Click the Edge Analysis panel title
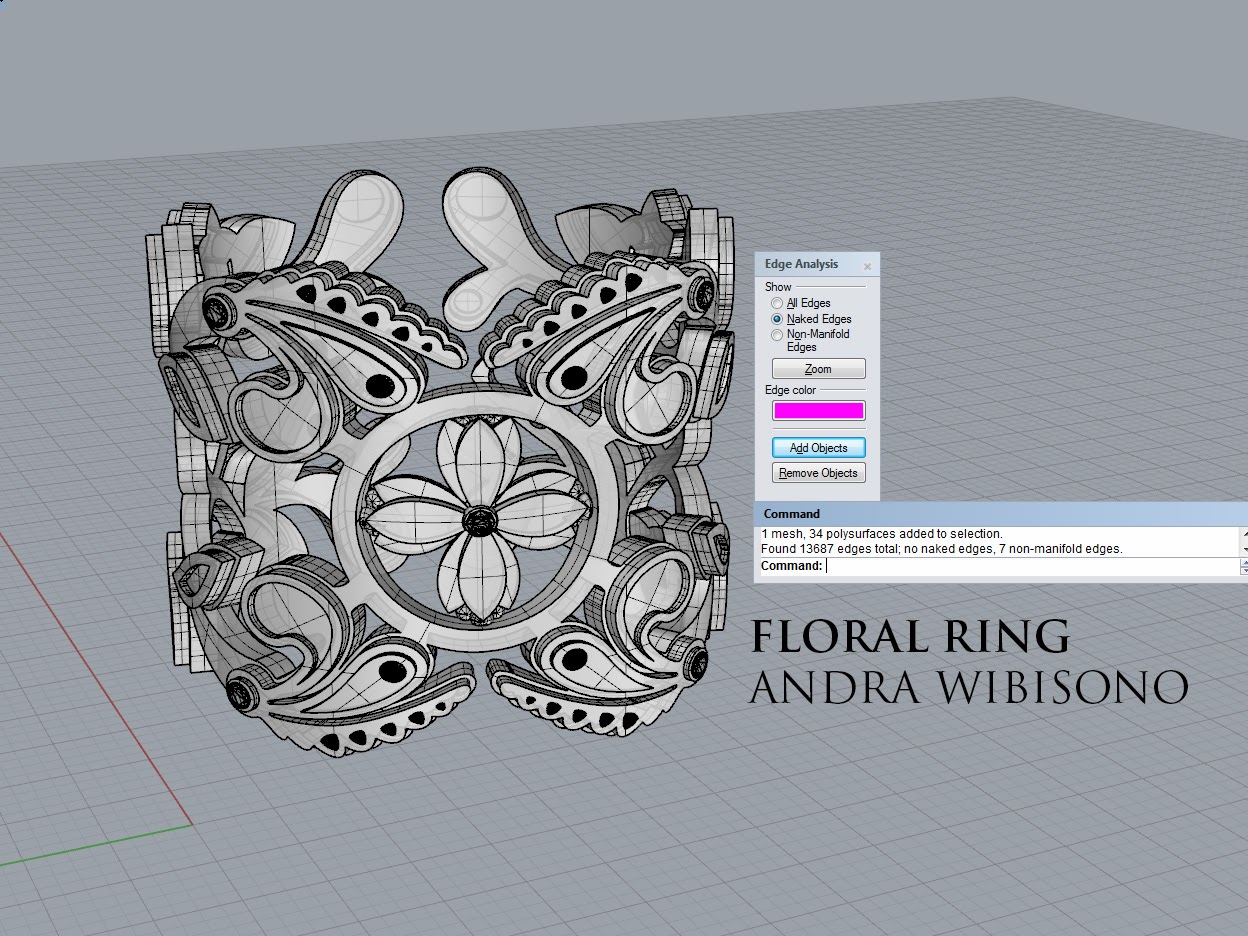This screenshot has width=1248, height=936. tap(801, 264)
